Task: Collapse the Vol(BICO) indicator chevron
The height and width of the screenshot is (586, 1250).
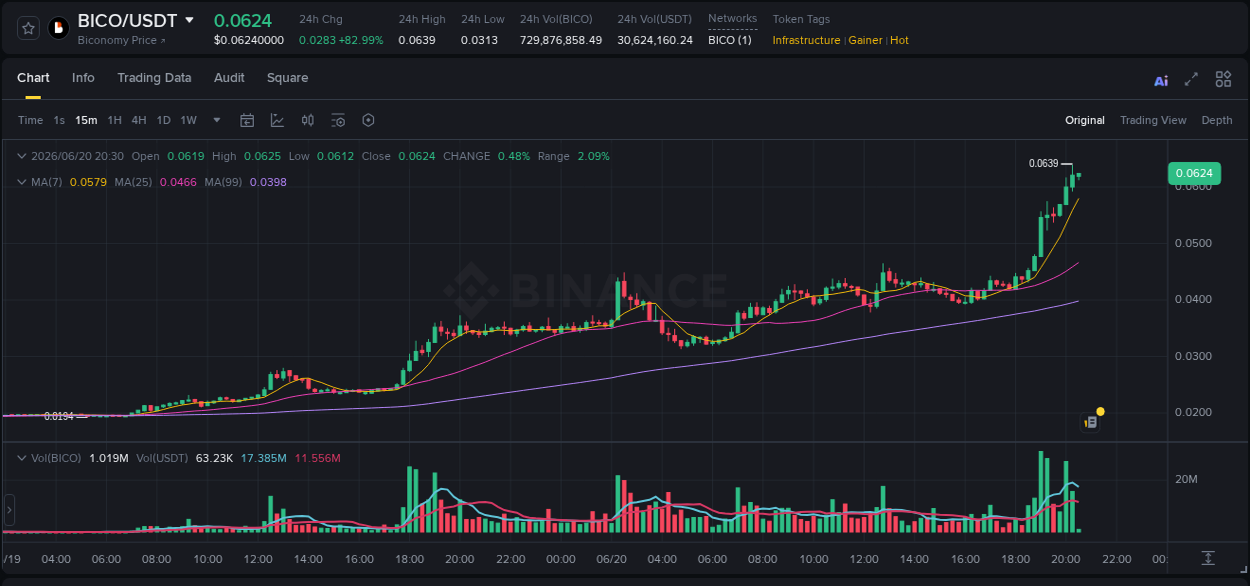Action: pyautogui.click(x=22, y=458)
